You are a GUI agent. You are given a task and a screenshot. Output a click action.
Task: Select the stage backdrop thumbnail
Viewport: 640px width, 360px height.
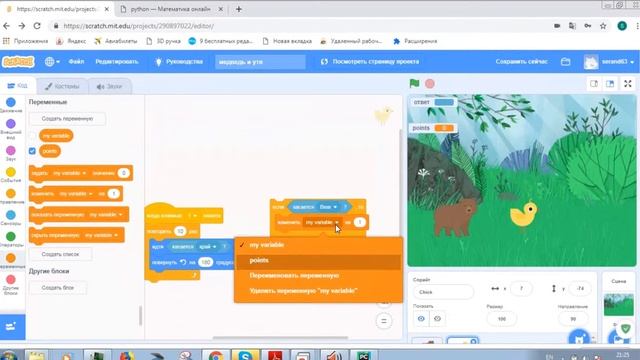pyautogui.click(x=619, y=304)
